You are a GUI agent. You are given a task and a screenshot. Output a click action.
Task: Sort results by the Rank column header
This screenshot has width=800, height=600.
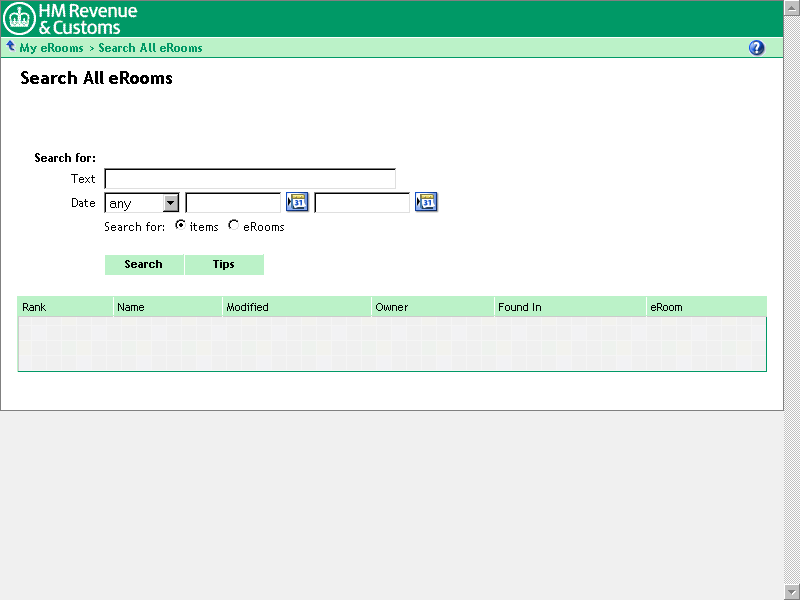pyautogui.click(x=35, y=307)
